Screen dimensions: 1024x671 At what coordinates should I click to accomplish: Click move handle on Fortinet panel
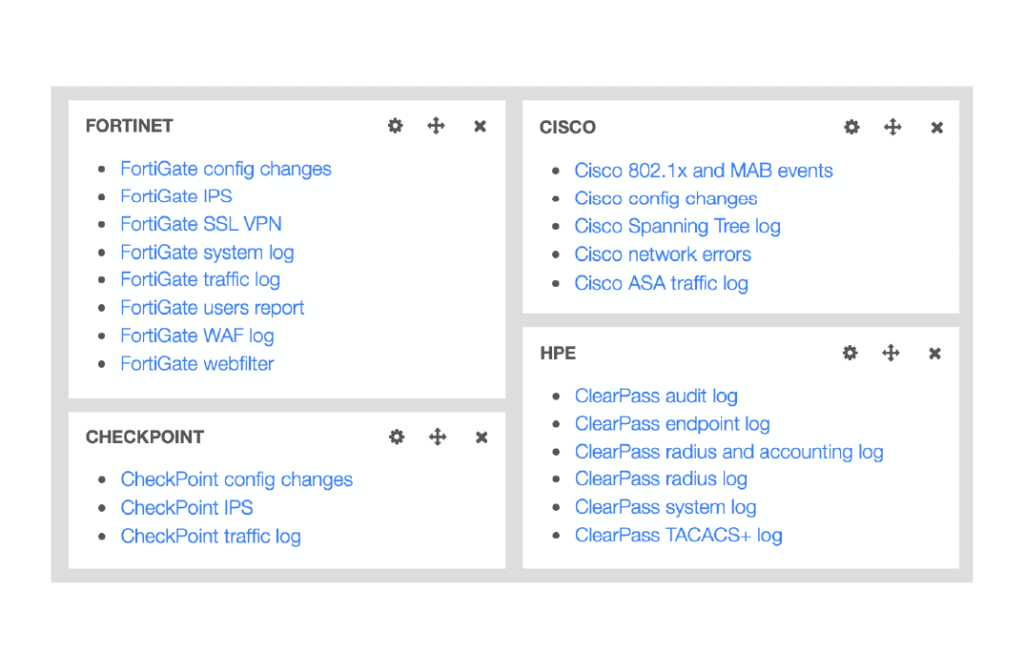click(436, 126)
